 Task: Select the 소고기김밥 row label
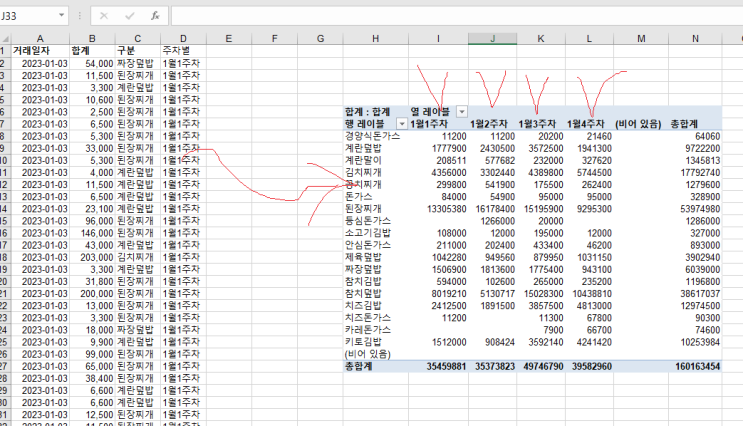pos(368,233)
